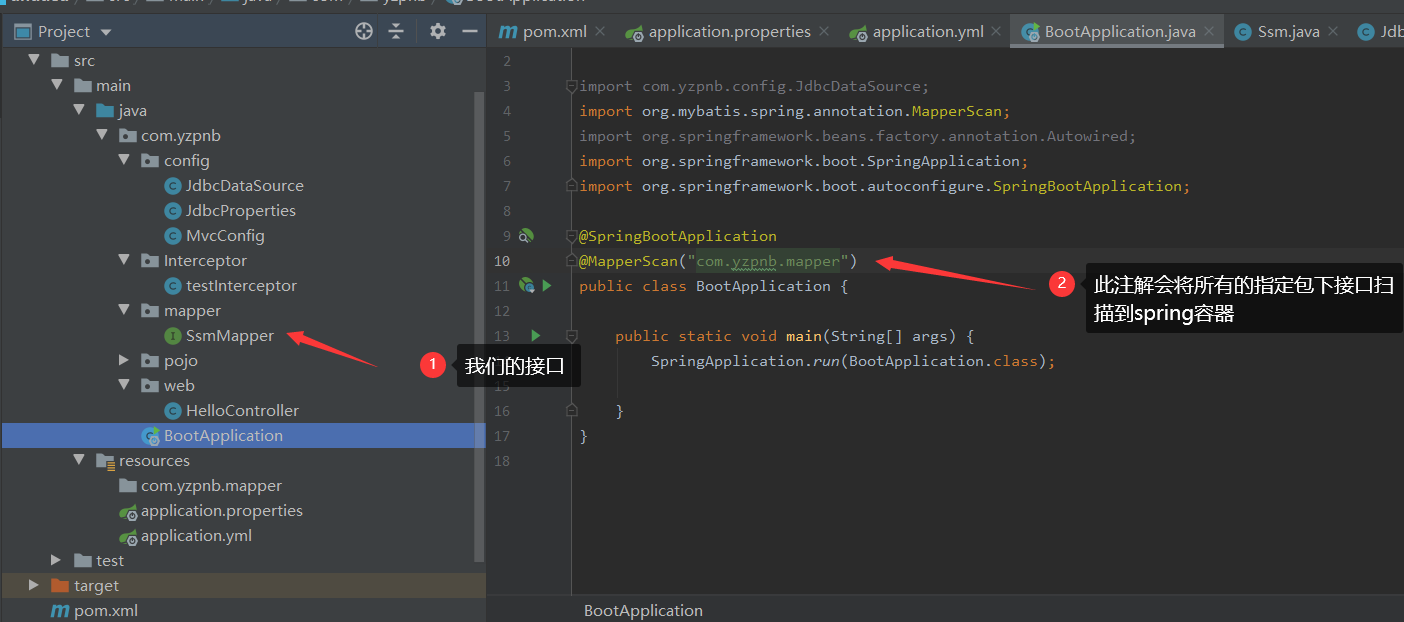Close the application.properties tab
The width and height of the screenshot is (1404, 622).
point(824,31)
